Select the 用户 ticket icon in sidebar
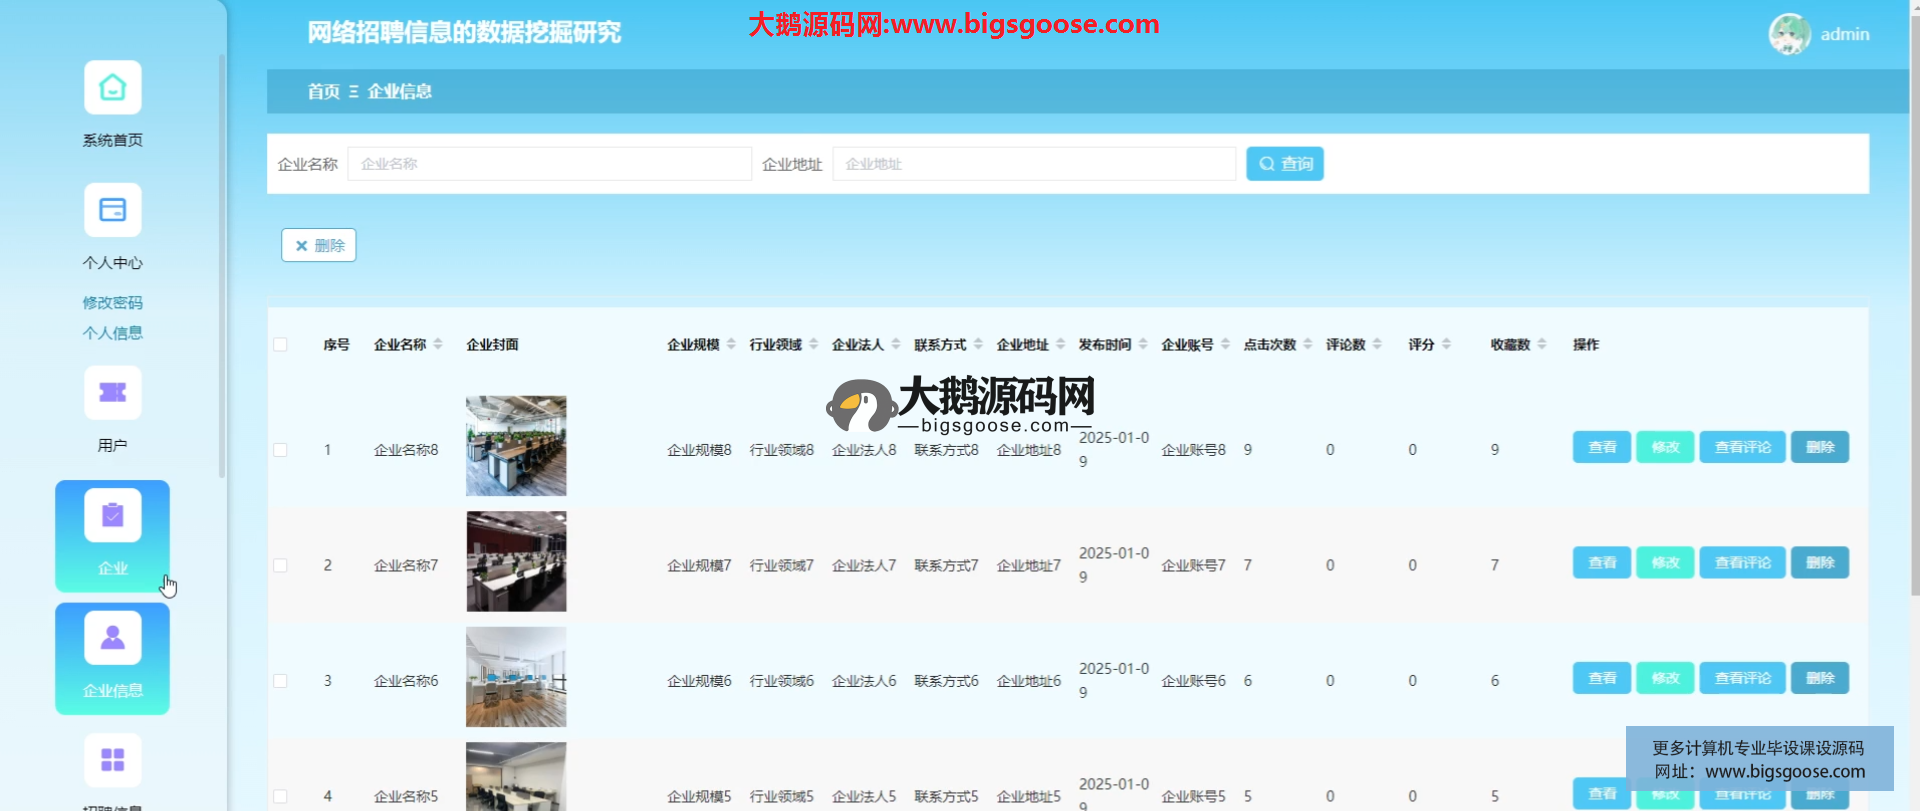This screenshot has height=811, width=1920. click(112, 393)
